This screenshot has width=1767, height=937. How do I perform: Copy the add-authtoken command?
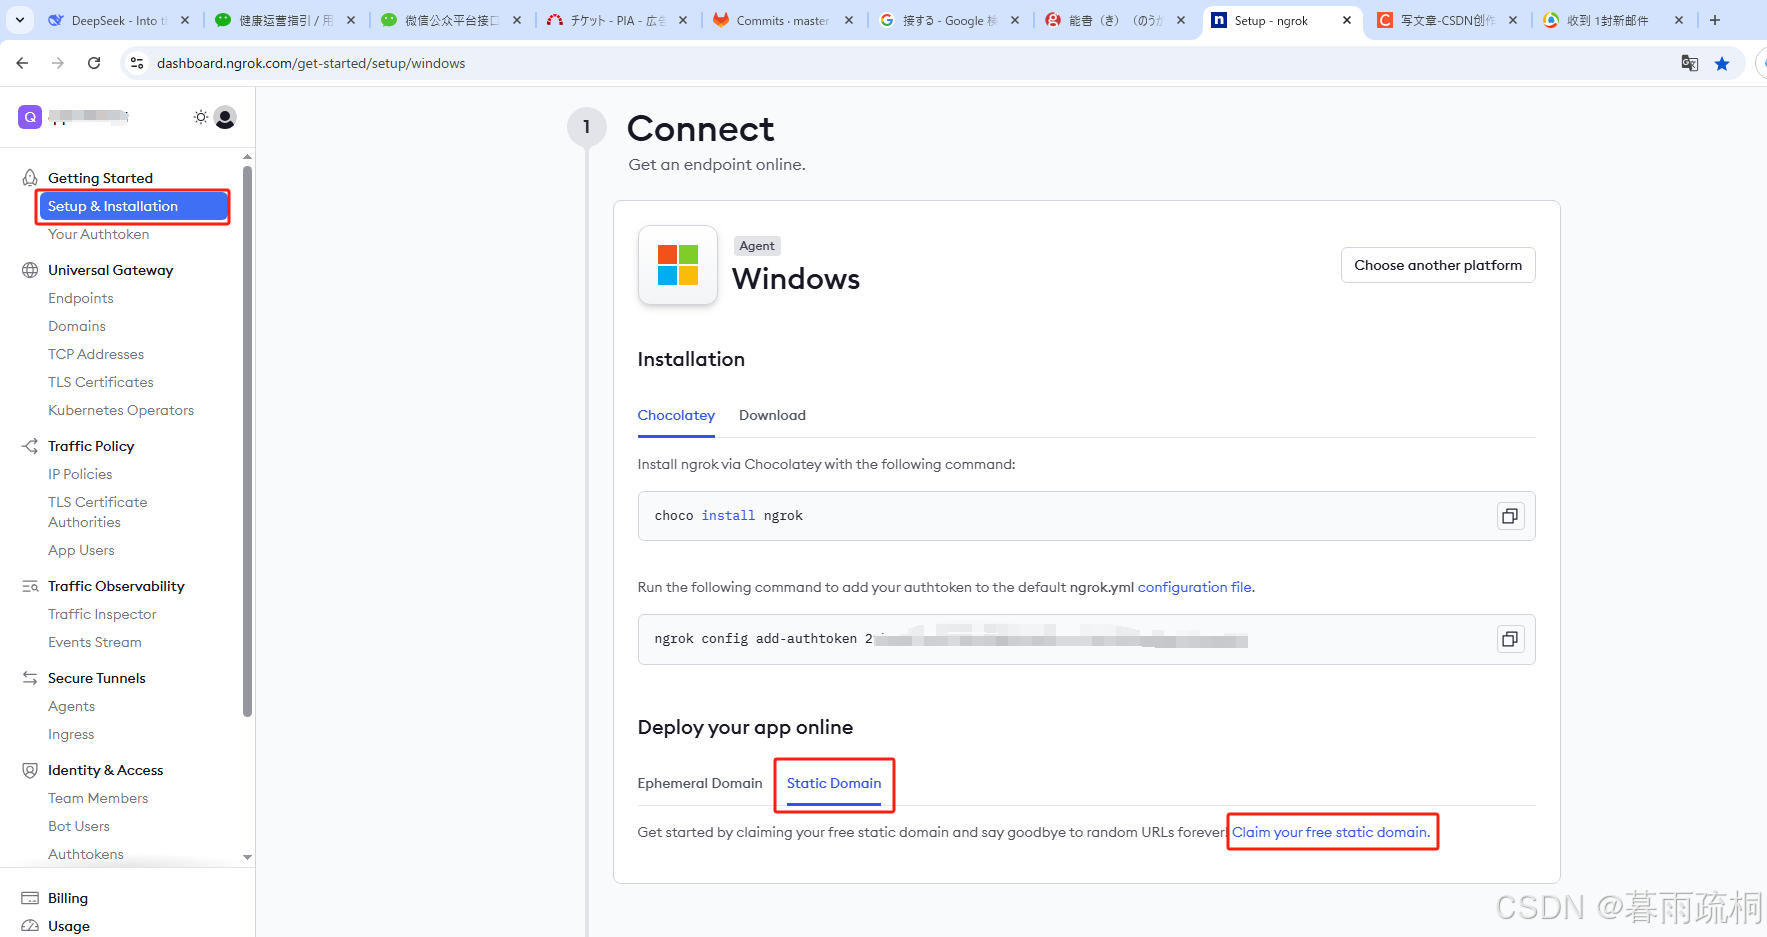1510,639
